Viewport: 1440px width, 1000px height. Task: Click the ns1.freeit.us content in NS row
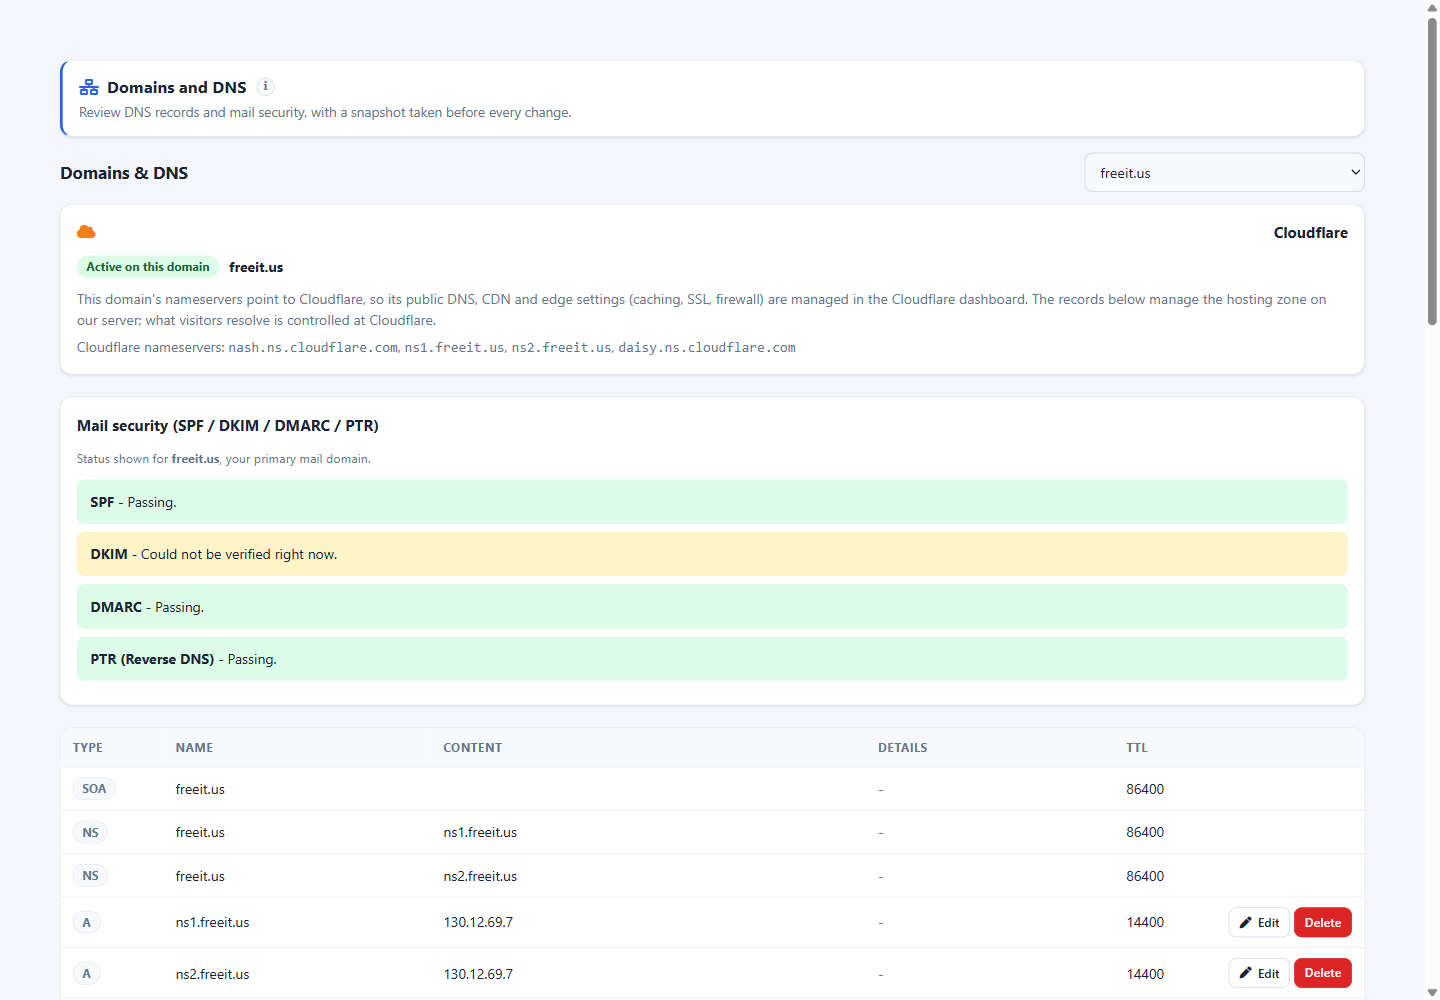[x=480, y=832]
